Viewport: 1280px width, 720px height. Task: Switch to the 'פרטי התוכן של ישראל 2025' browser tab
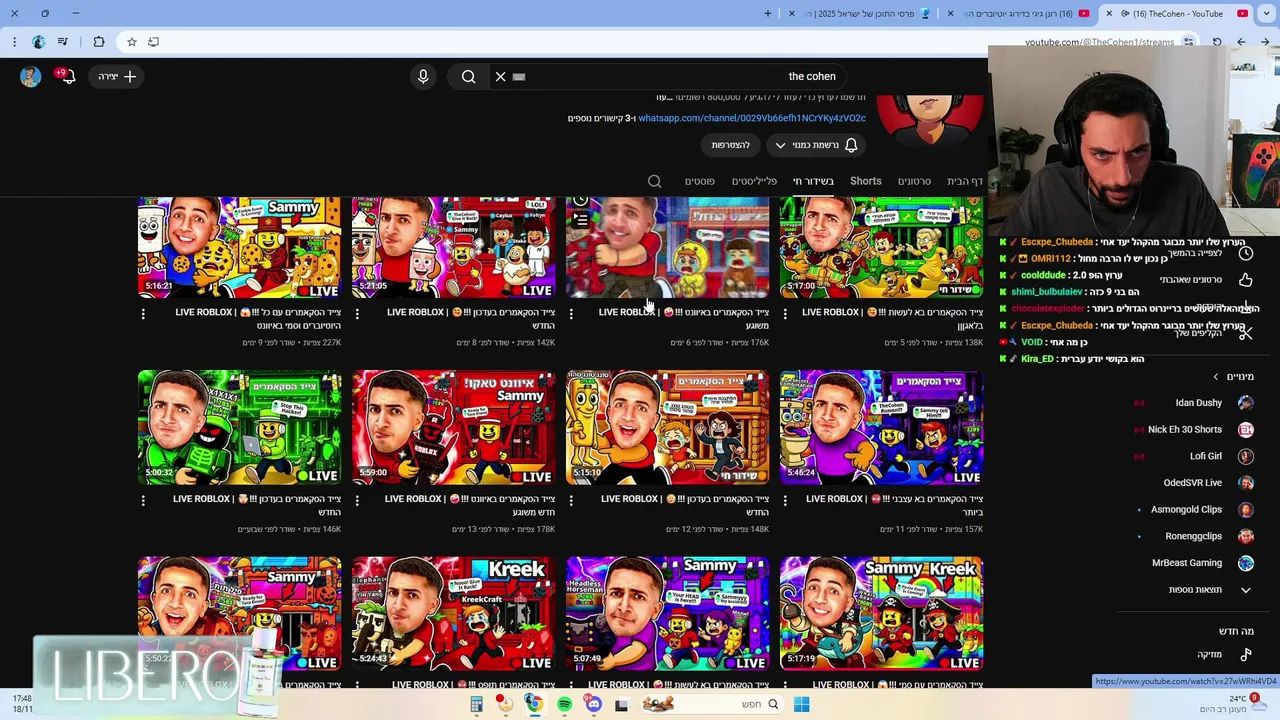pos(866,14)
